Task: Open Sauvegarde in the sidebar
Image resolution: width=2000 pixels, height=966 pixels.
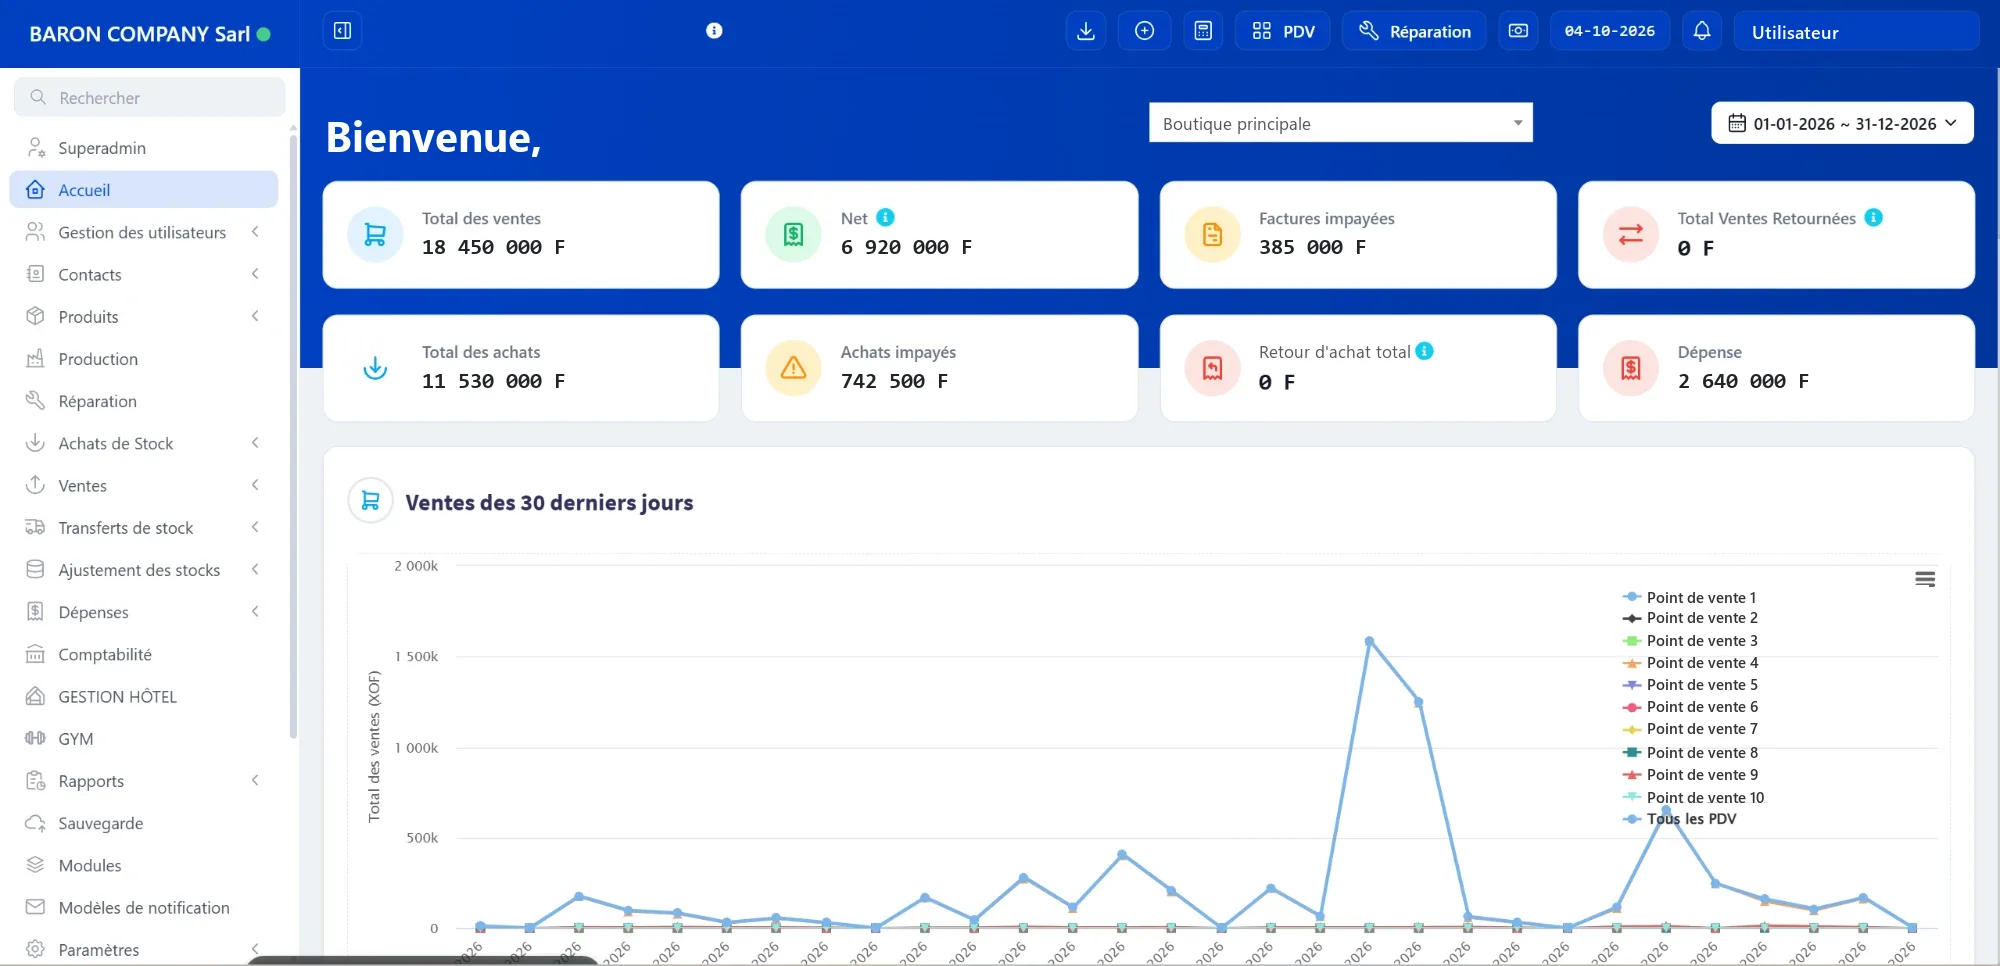Action: coord(144,823)
